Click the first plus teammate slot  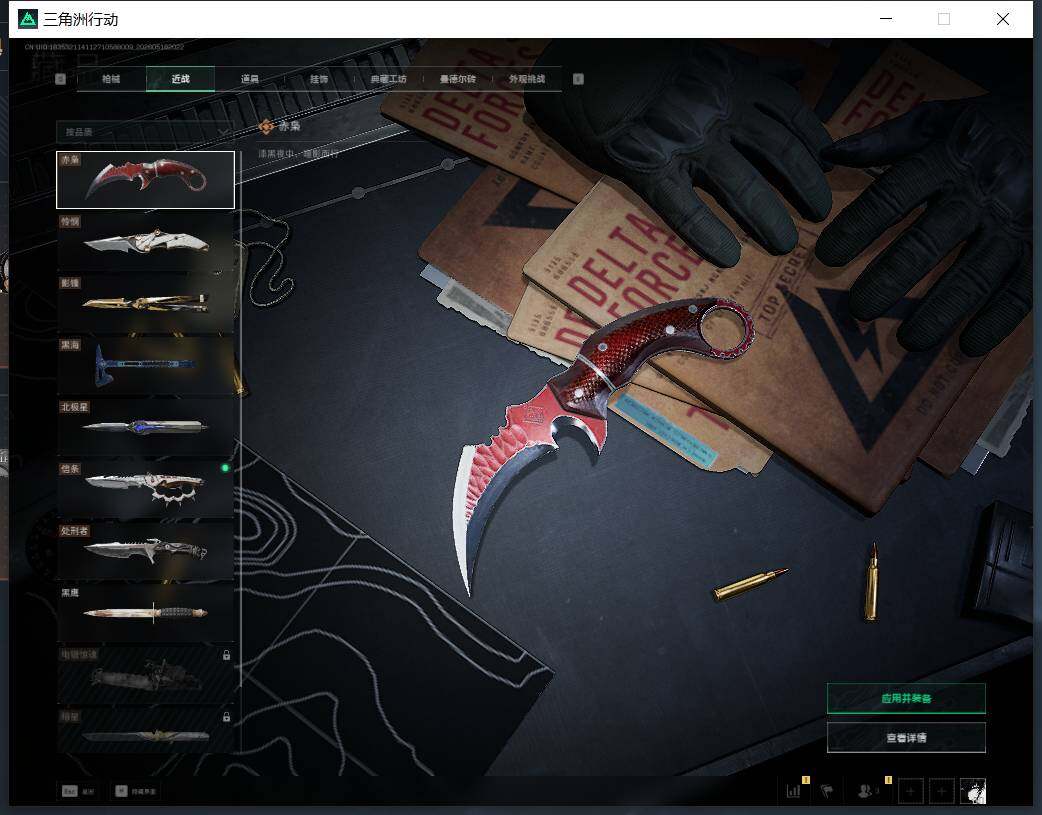tap(910, 791)
